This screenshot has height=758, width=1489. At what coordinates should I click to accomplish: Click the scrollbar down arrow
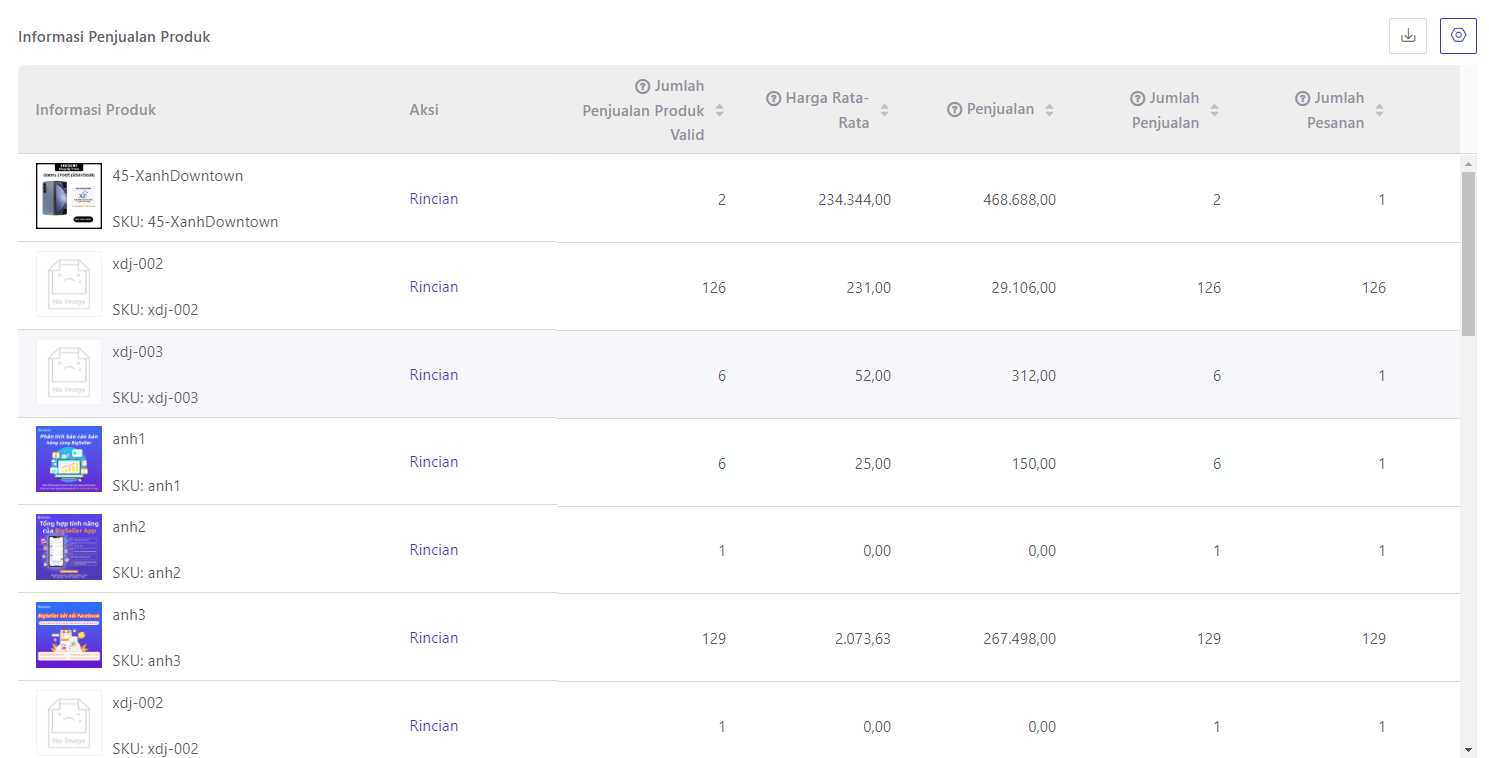[1468, 749]
